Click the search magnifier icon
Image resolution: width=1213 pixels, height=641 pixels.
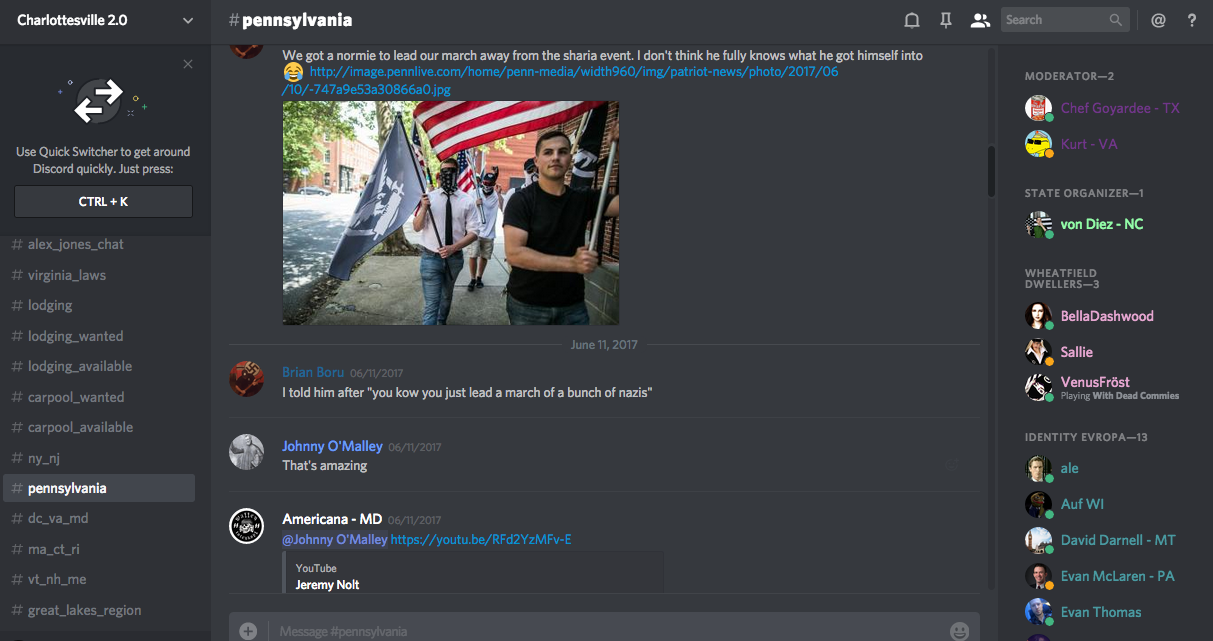1116,20
